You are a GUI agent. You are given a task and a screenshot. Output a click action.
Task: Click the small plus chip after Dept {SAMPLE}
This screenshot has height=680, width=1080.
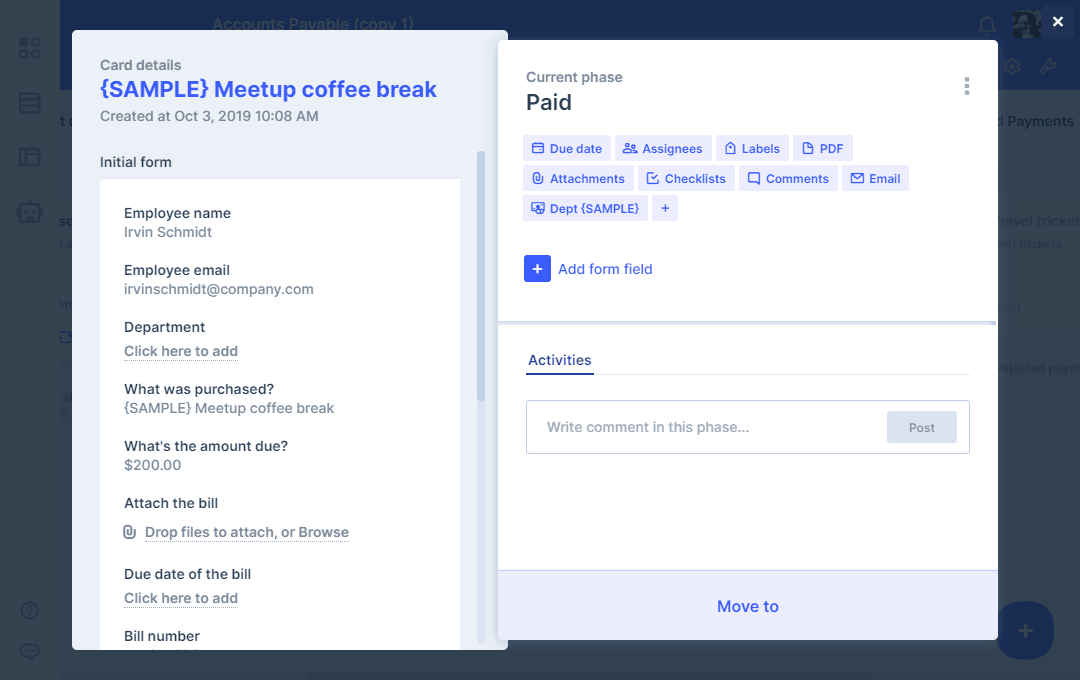click(665, 208)
